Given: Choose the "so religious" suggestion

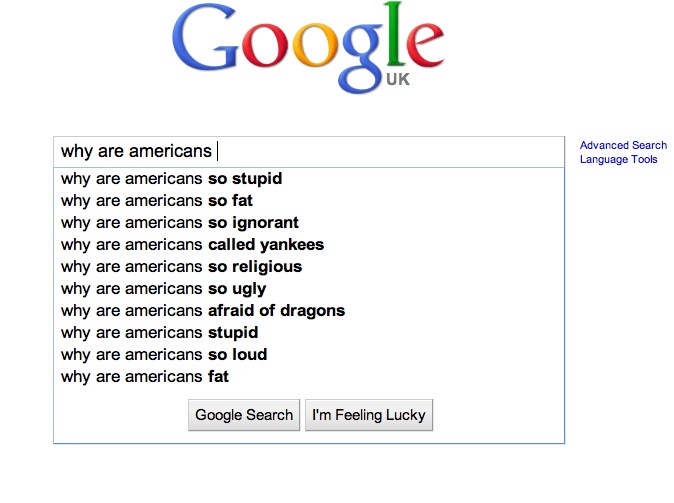Looking at the screenshot, I should tap(181, 267).
